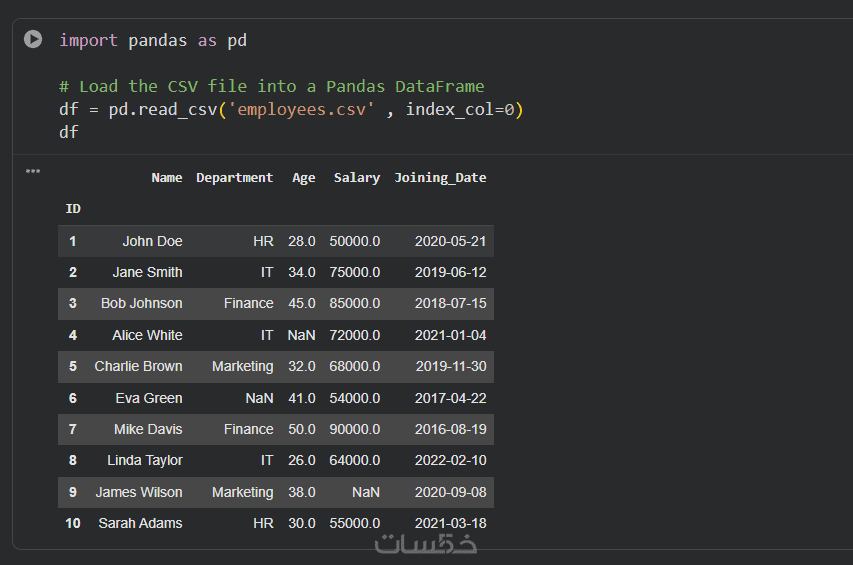Click Bob Johnson's salary value 85000.0
853x565 pixels.
click(354, 303)
